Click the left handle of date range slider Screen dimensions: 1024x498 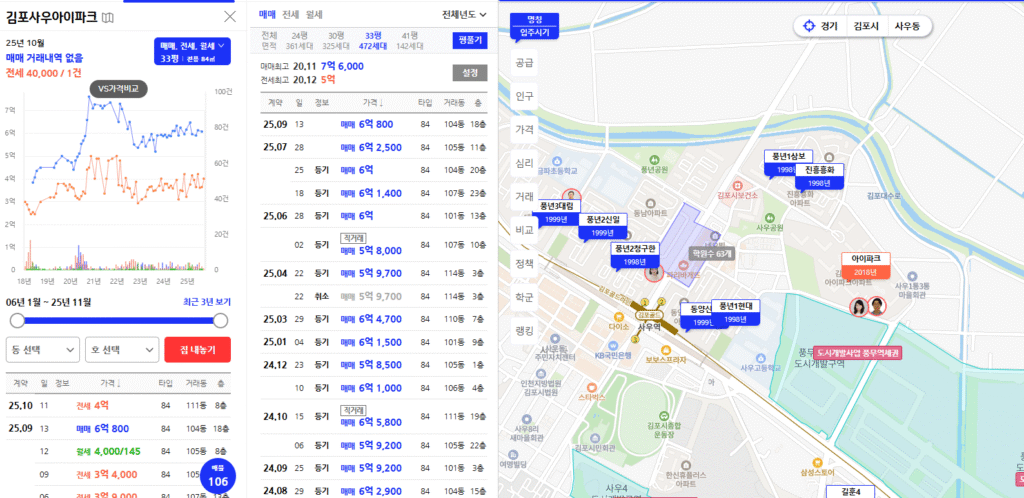pyautogui.click(x=17, y=320)
